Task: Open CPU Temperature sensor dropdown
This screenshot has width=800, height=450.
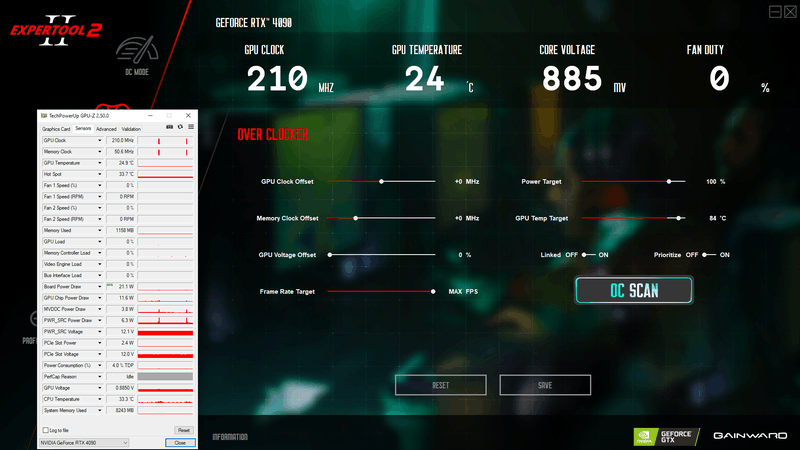Action: (x=99, y=399)
